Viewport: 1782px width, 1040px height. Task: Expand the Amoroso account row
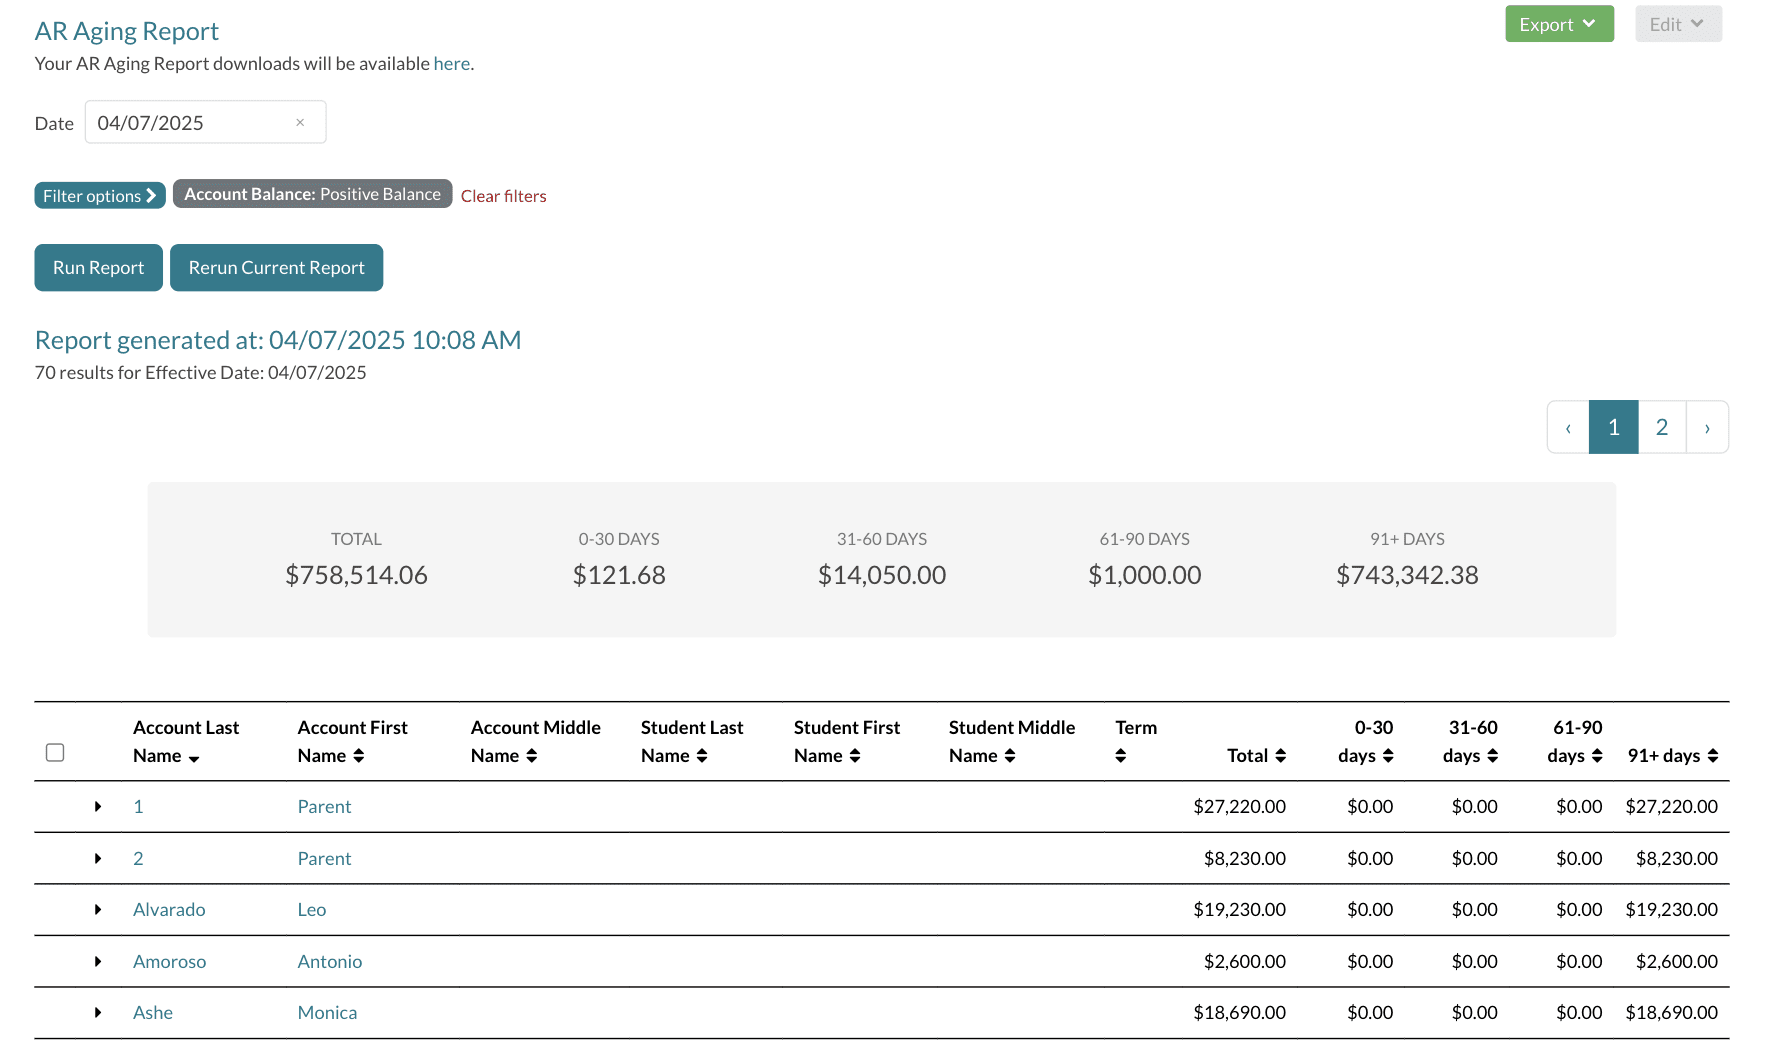pyautogui.click(x=98, y=962)
